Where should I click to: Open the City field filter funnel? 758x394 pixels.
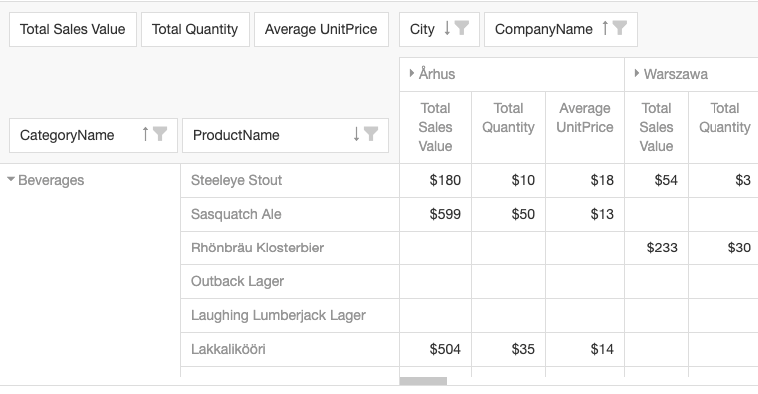(462, 28)
